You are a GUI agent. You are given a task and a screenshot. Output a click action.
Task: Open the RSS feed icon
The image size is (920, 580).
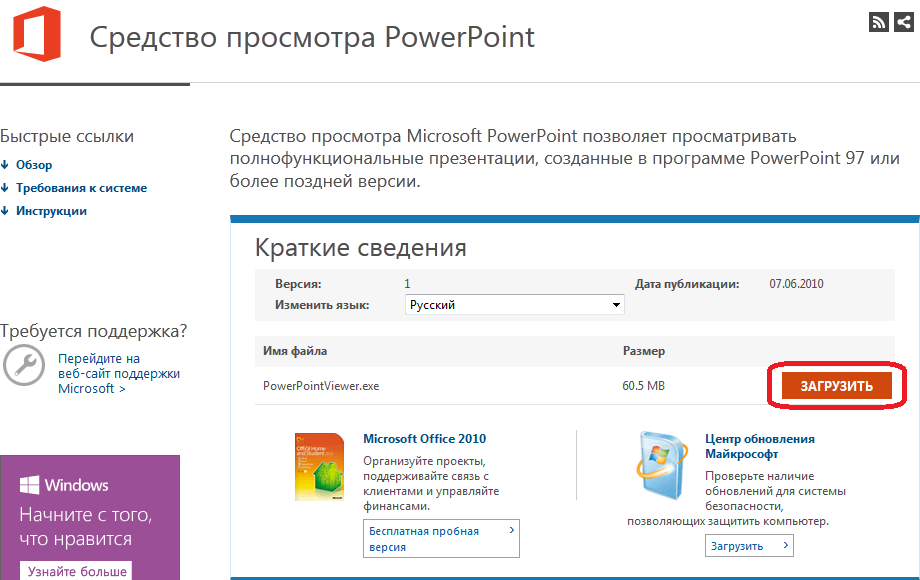[x=879, y=22]
